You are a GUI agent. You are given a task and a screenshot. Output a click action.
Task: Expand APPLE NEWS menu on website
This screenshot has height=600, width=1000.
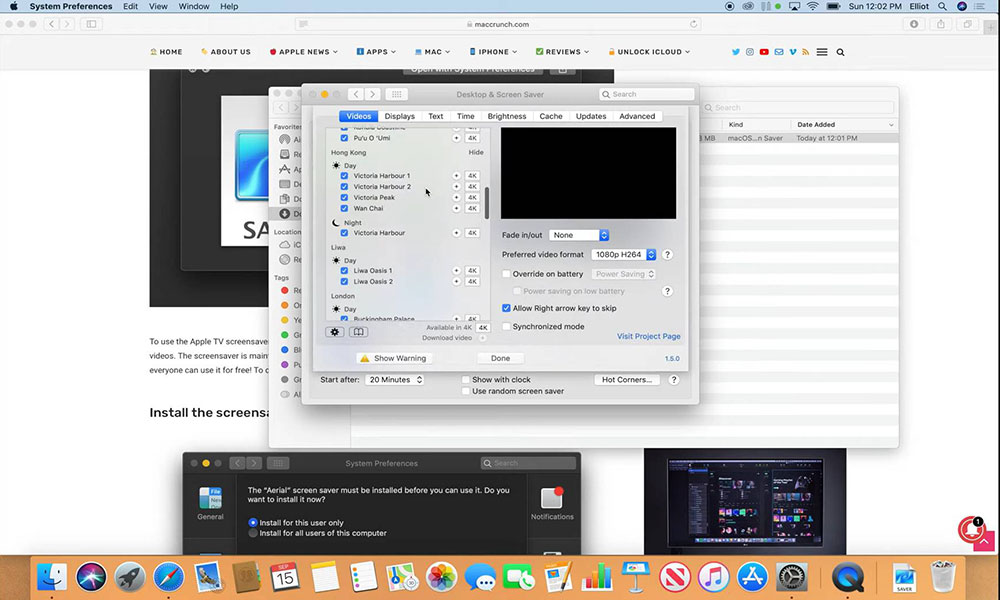[x=304, y=52]
